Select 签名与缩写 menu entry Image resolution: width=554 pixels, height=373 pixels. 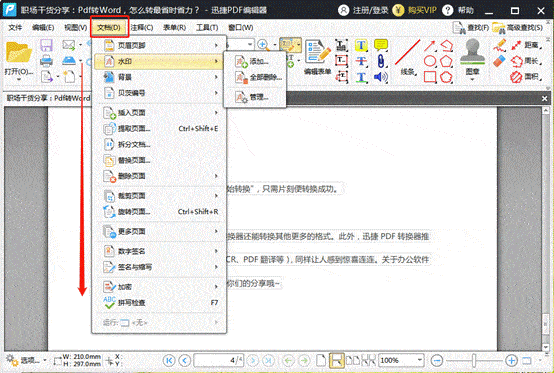coord(160,267)
